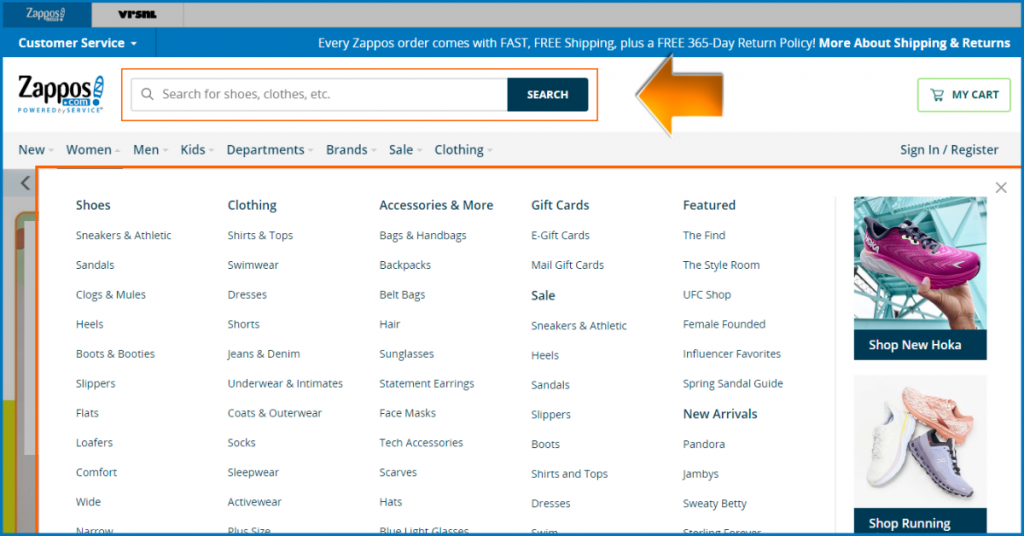Click the Zappos logo
Image resolution: width=1024 pixels, height=536 pixels.
coord(61,94)
